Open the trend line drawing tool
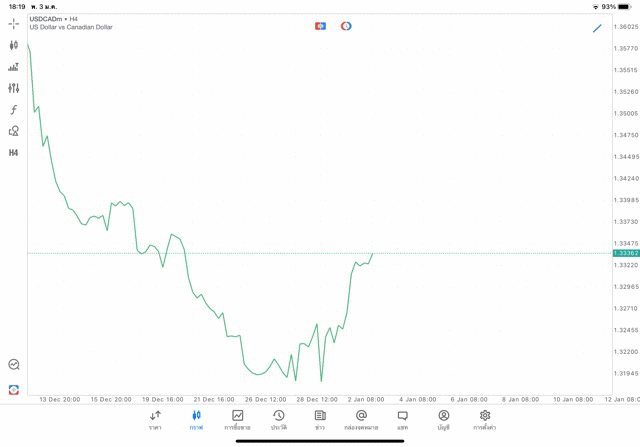This screenshot has width=640, height=447. pos(597,28)
